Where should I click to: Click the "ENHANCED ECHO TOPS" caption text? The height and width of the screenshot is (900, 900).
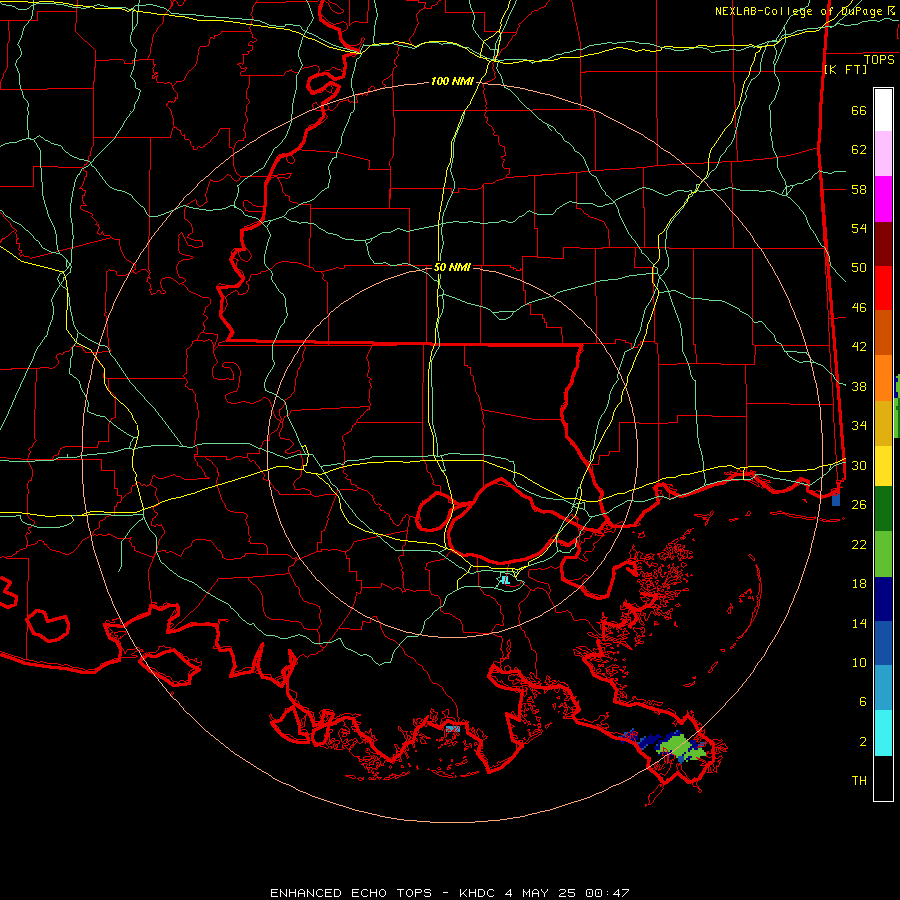tap(351, 893)
